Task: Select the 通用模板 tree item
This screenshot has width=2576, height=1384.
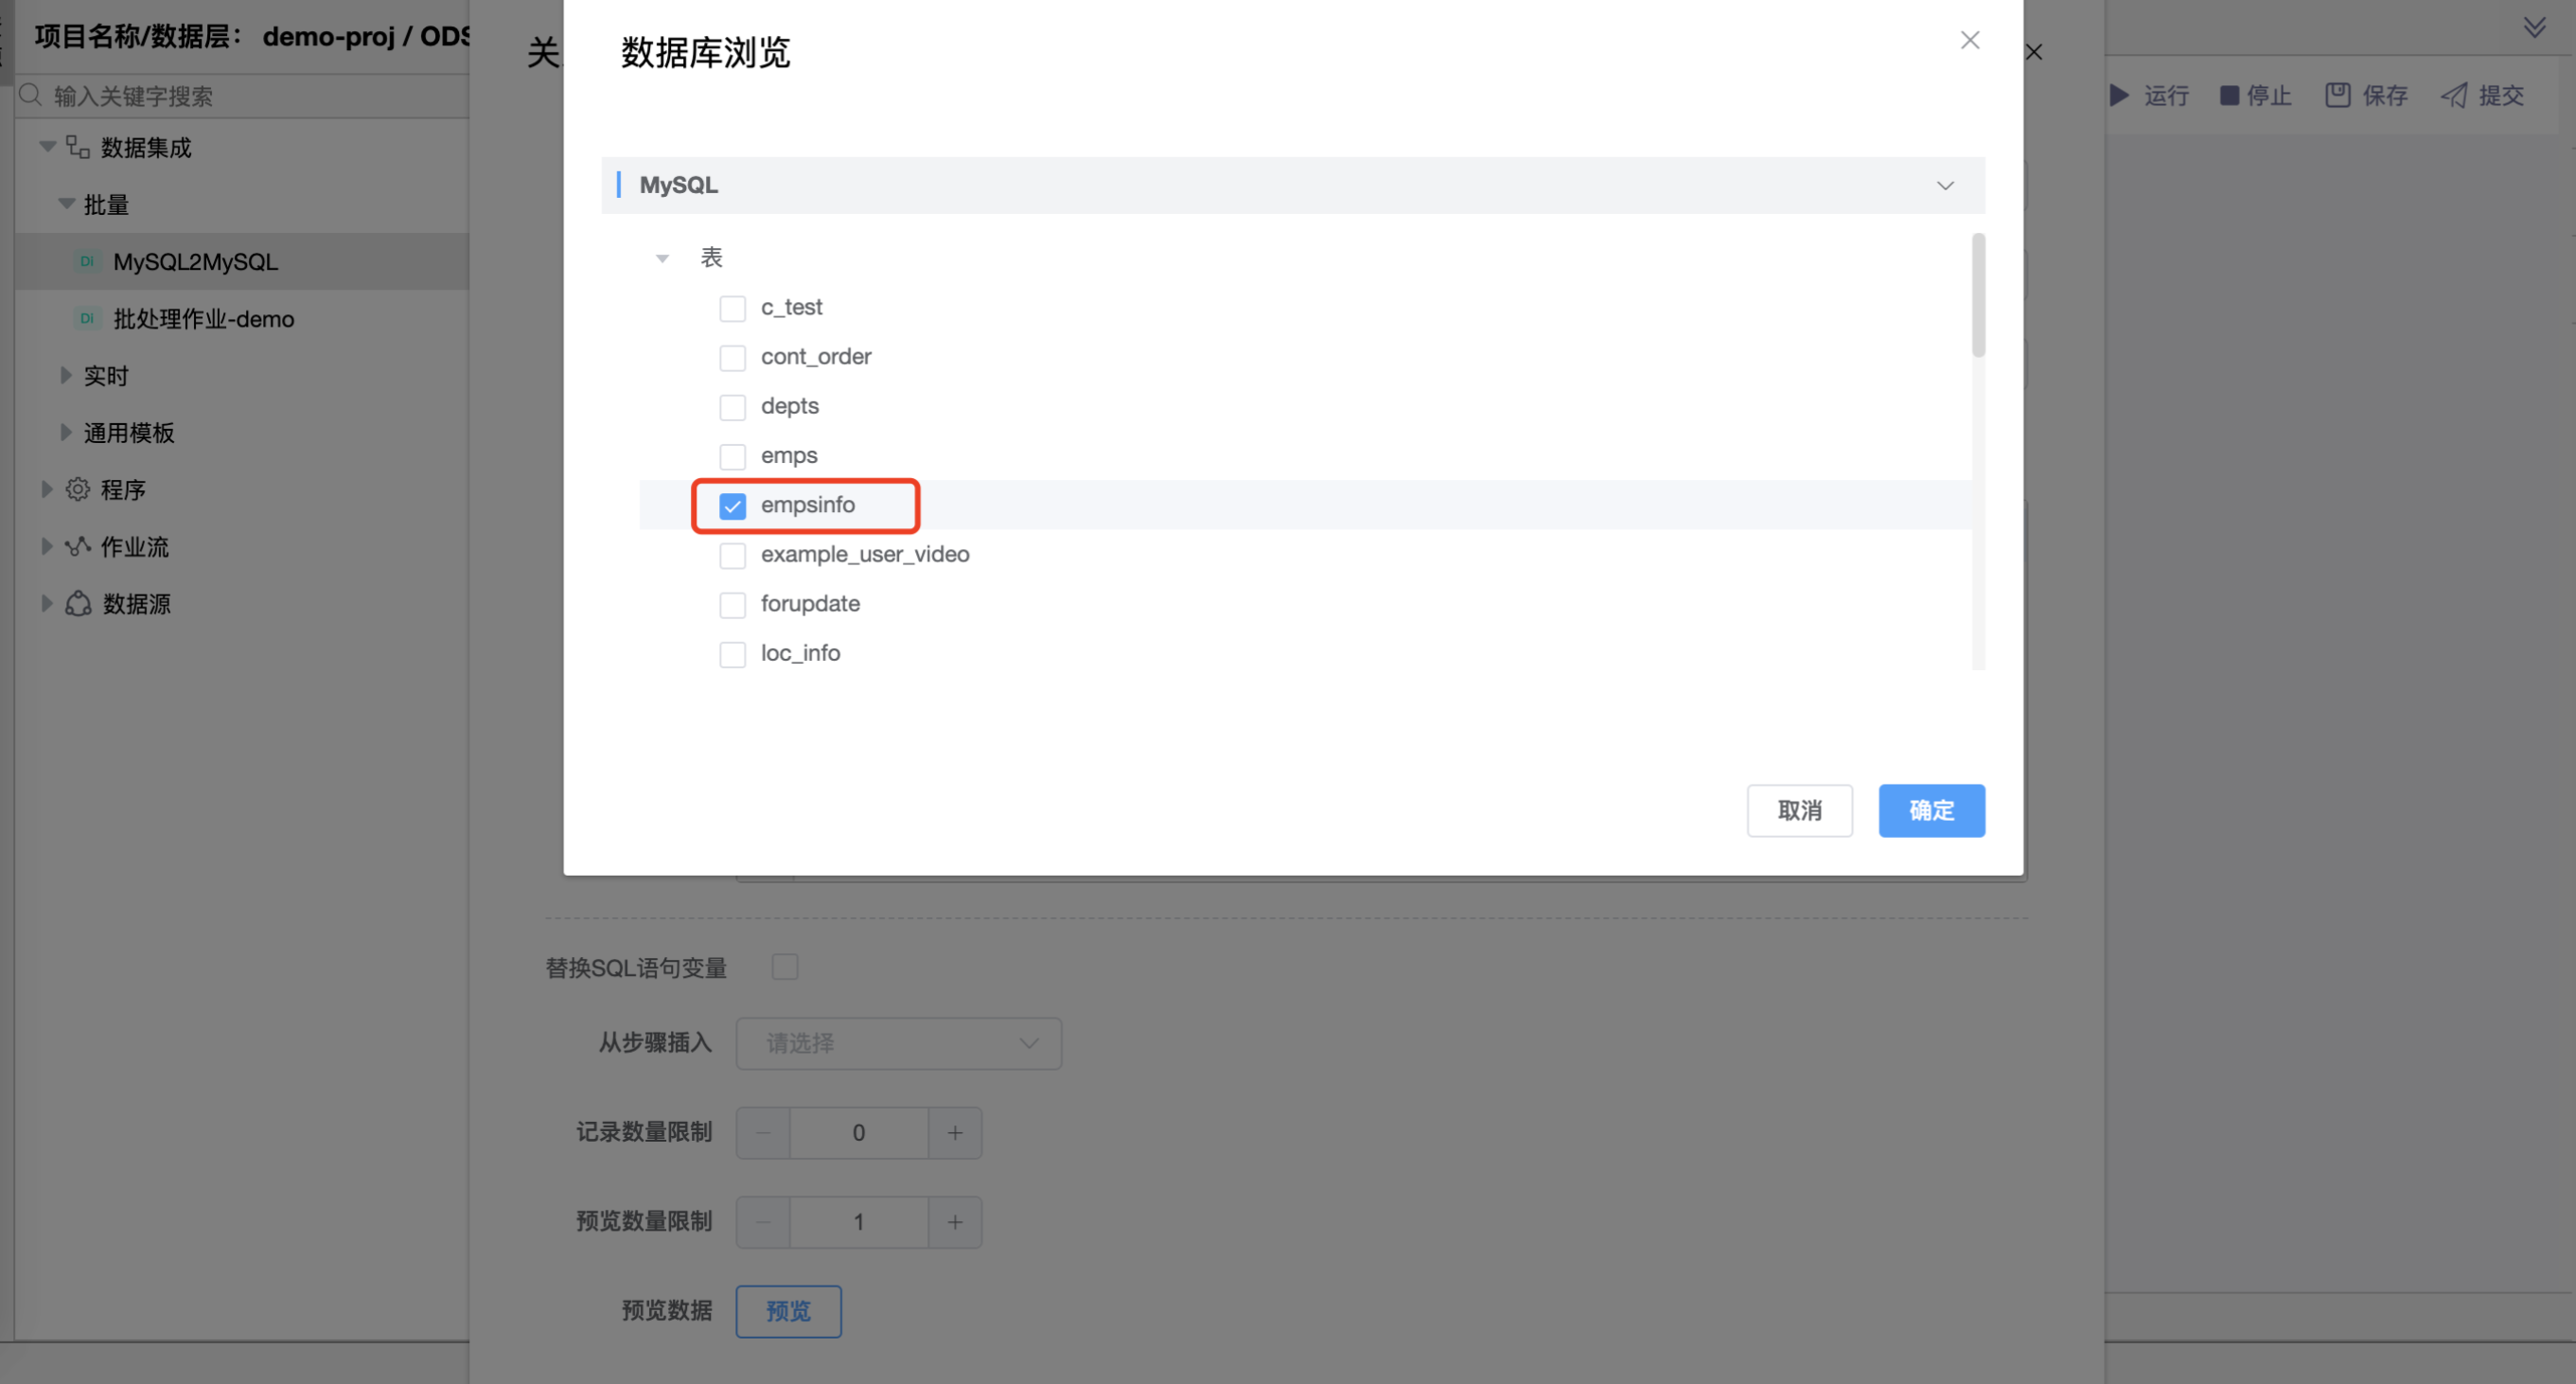Action: [x=129, y=433]
